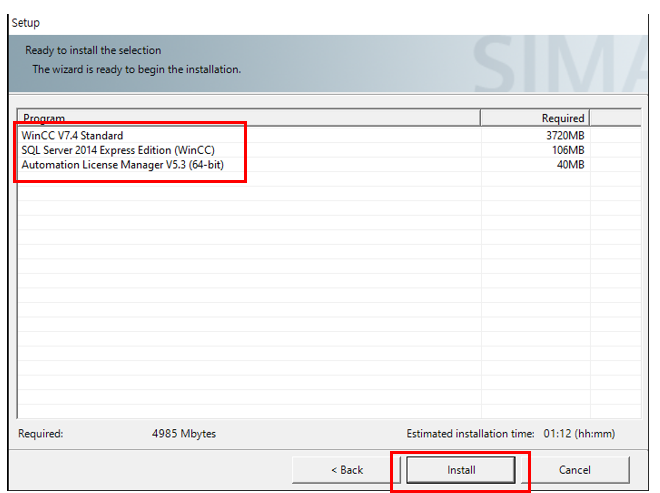Select Automation License Manager V5.3 row
The height and width of the screenshot is (493, 660).
330,165
